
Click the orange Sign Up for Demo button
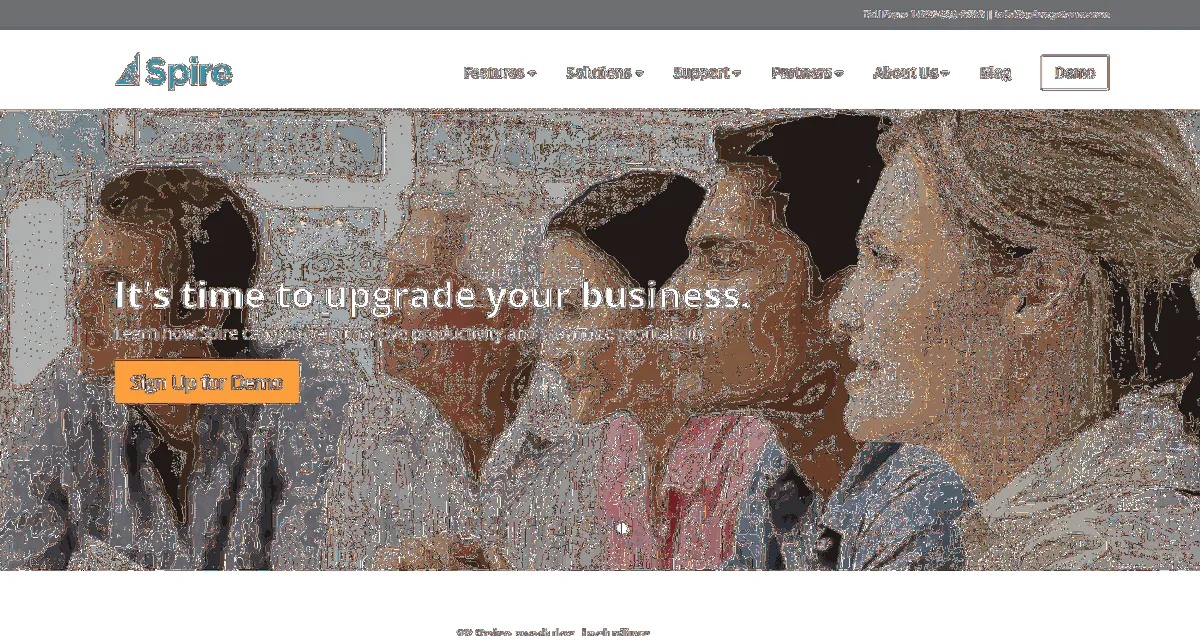207,382
